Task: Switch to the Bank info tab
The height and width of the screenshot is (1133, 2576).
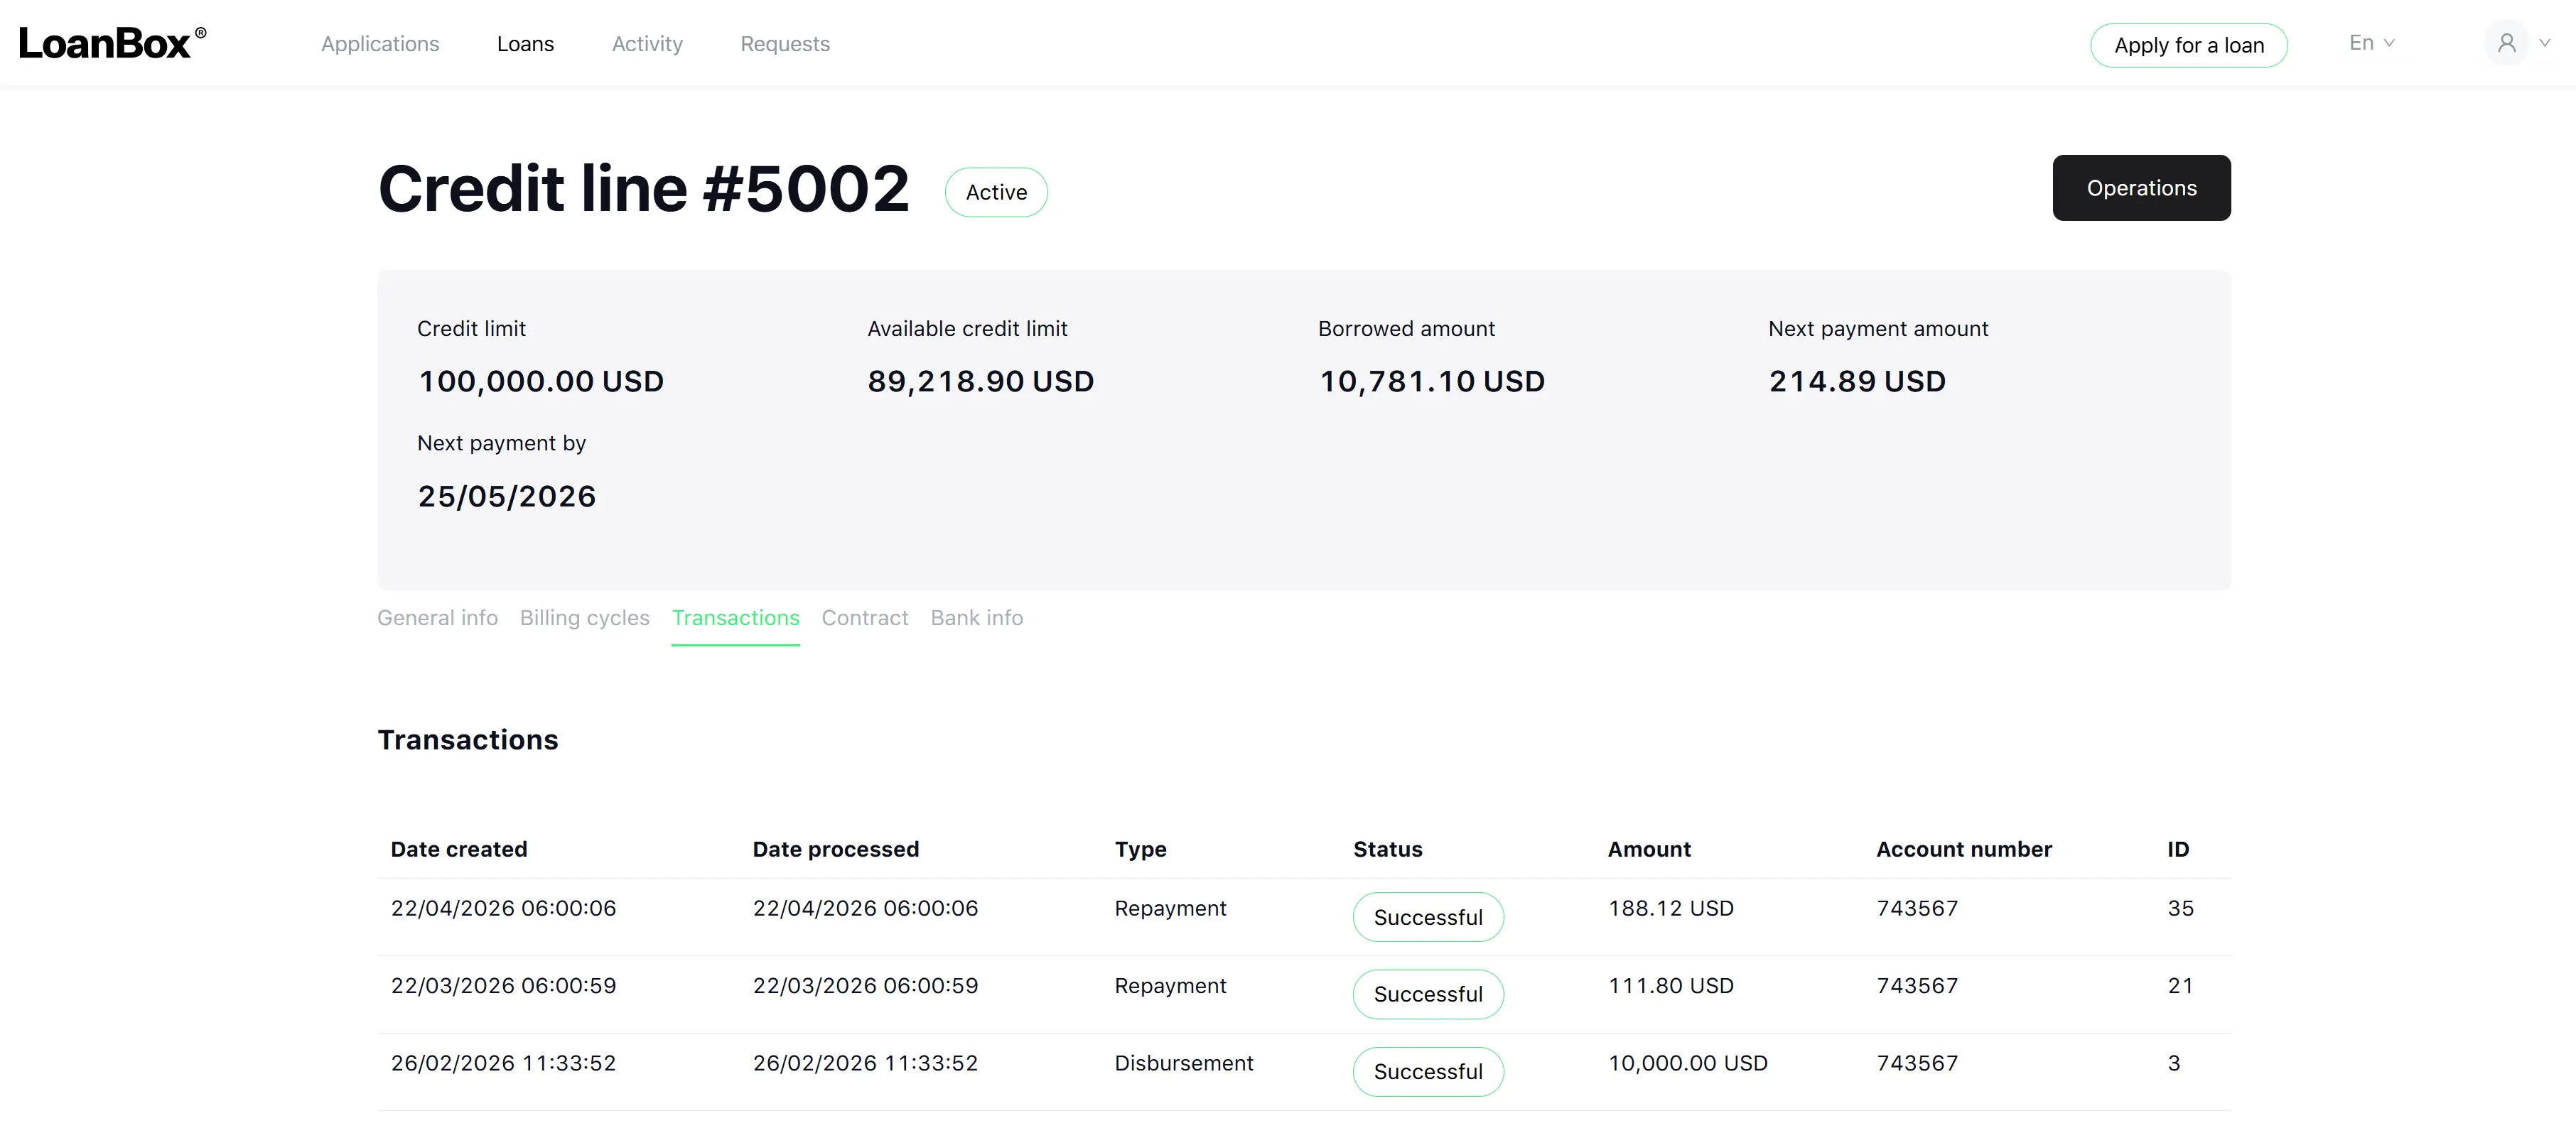Action: click(977, 618)
